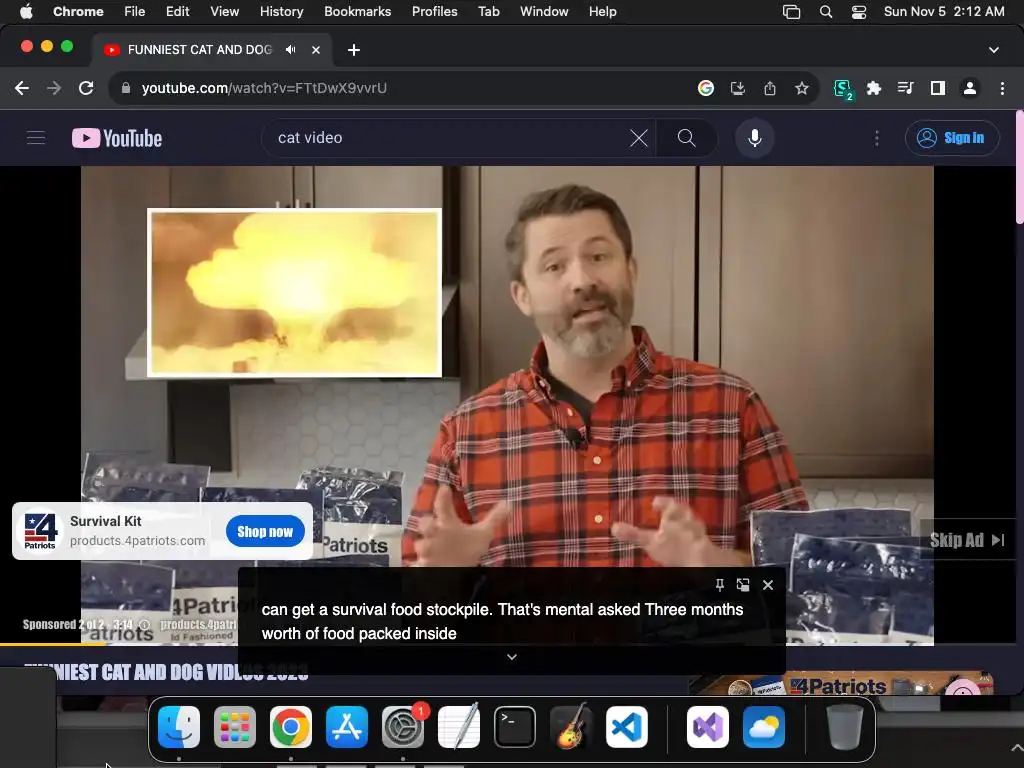Open Finder from the Dock
The height and width of the screenshot is (768, 1024).
pos(179,727)
